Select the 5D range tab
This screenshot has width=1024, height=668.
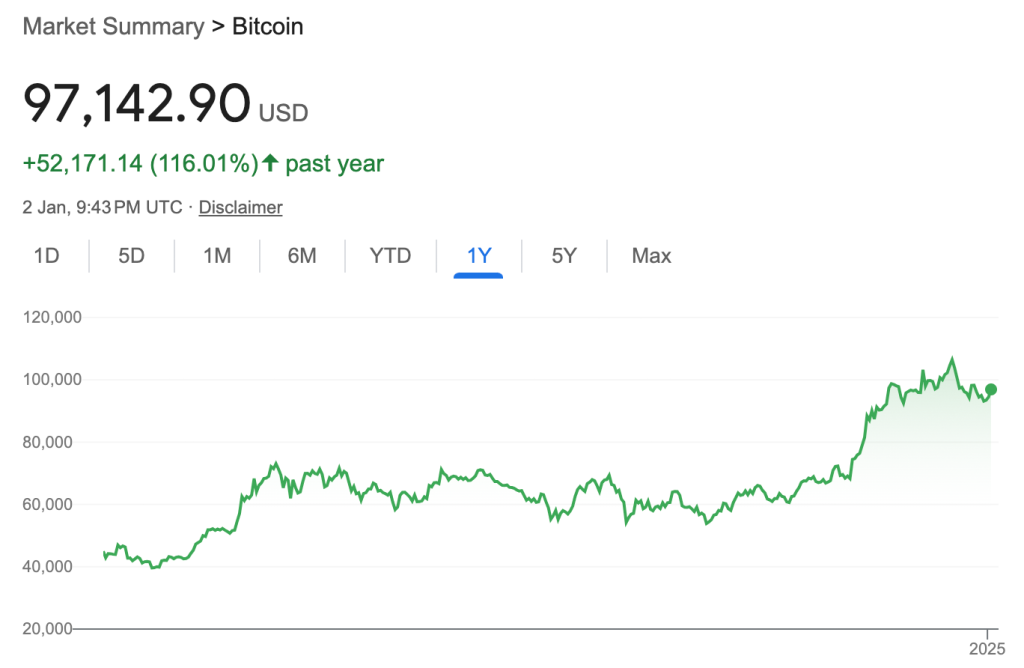pyautogui.click(x=131, y=256)
